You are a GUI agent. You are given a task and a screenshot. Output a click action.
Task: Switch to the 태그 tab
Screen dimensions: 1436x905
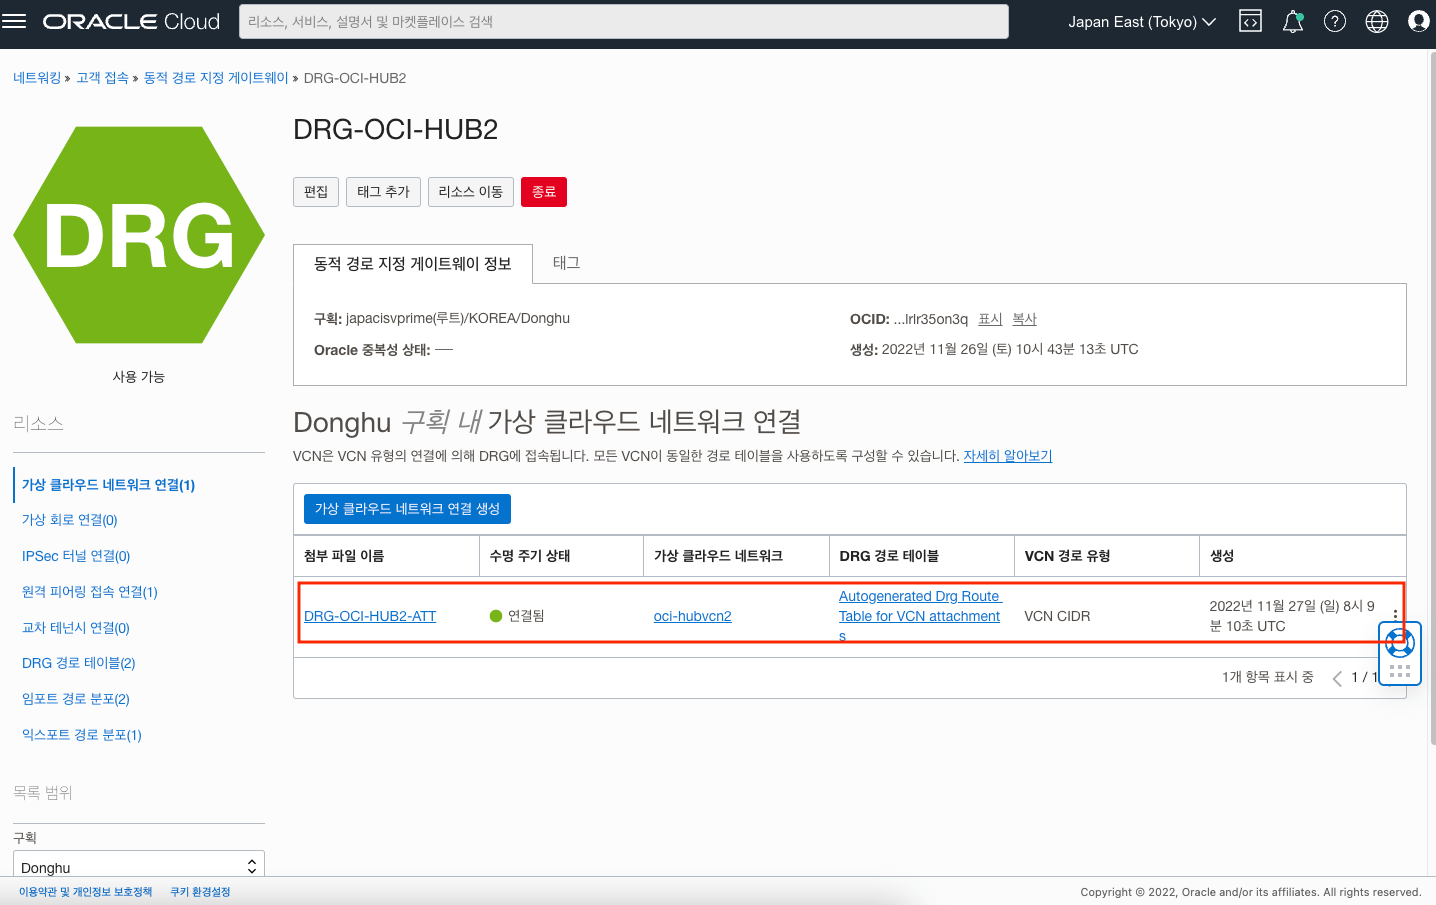566,262
